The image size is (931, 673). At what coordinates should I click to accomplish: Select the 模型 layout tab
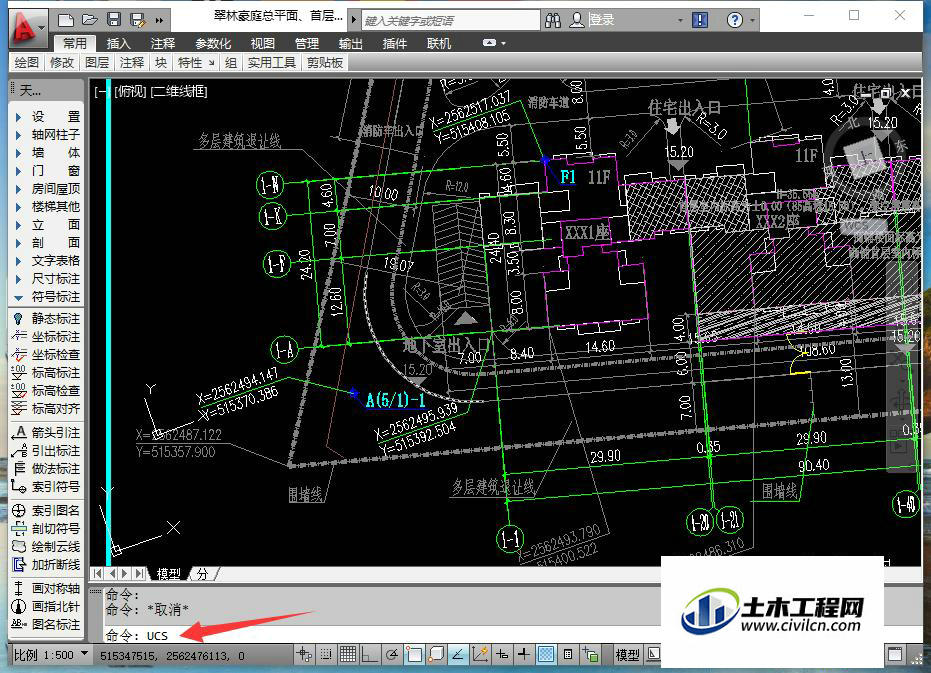click(169, 574)
